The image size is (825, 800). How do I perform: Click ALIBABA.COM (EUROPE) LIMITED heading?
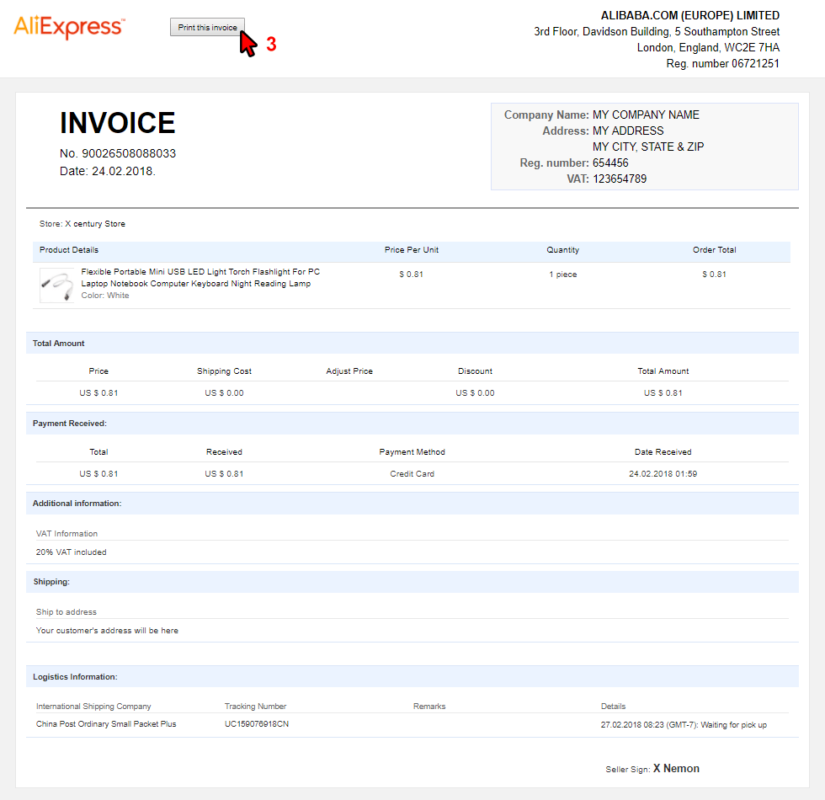(690, 15)
